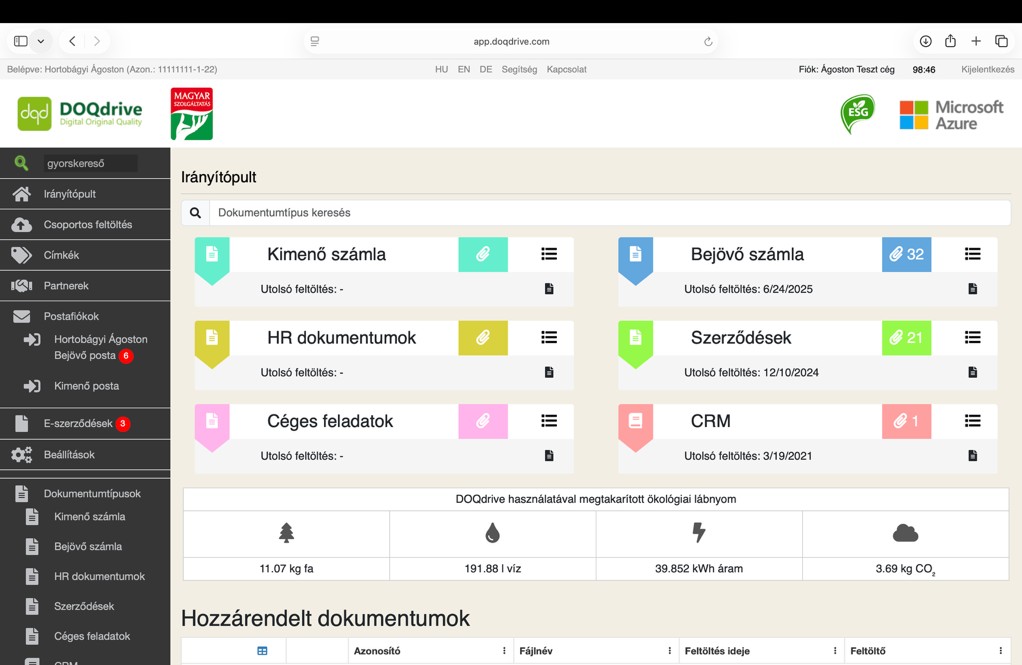The width and height of the screenshot is (1022, 665).
Task: Expand the Feltöltés ideje column menu
Action: pyautogui.click(x=835, y=651)
